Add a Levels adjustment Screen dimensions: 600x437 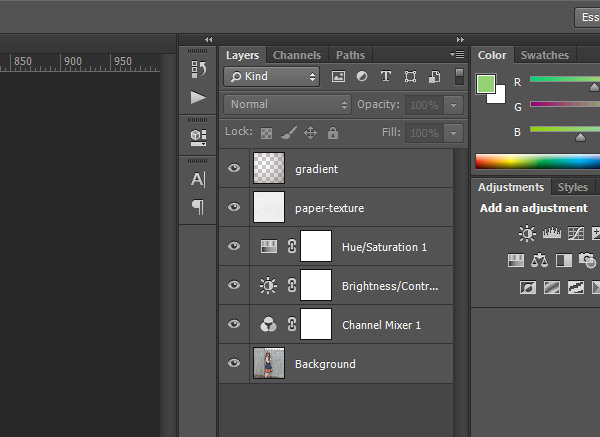(x=551, y=234)
